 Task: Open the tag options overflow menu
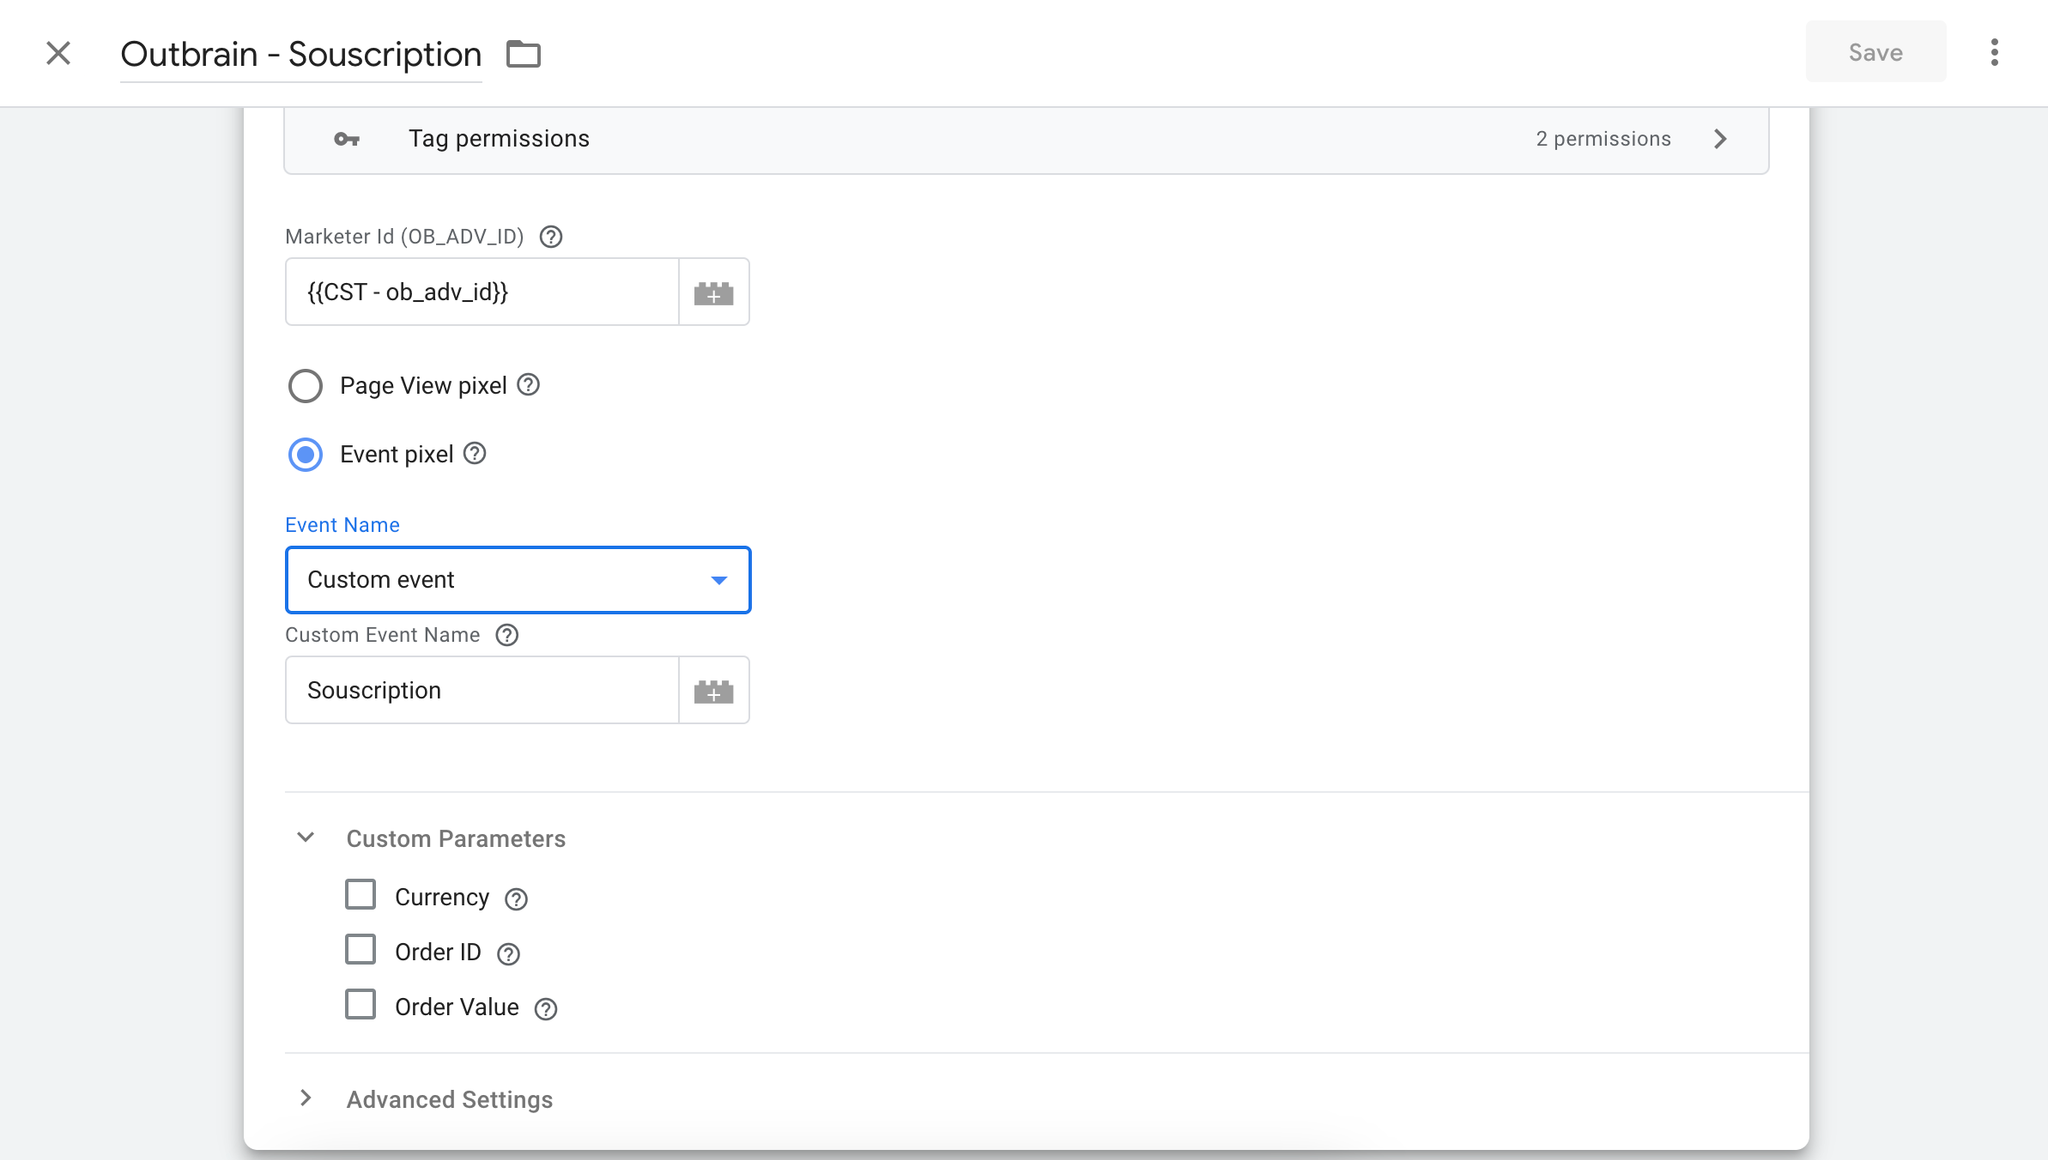point(1993,52)
